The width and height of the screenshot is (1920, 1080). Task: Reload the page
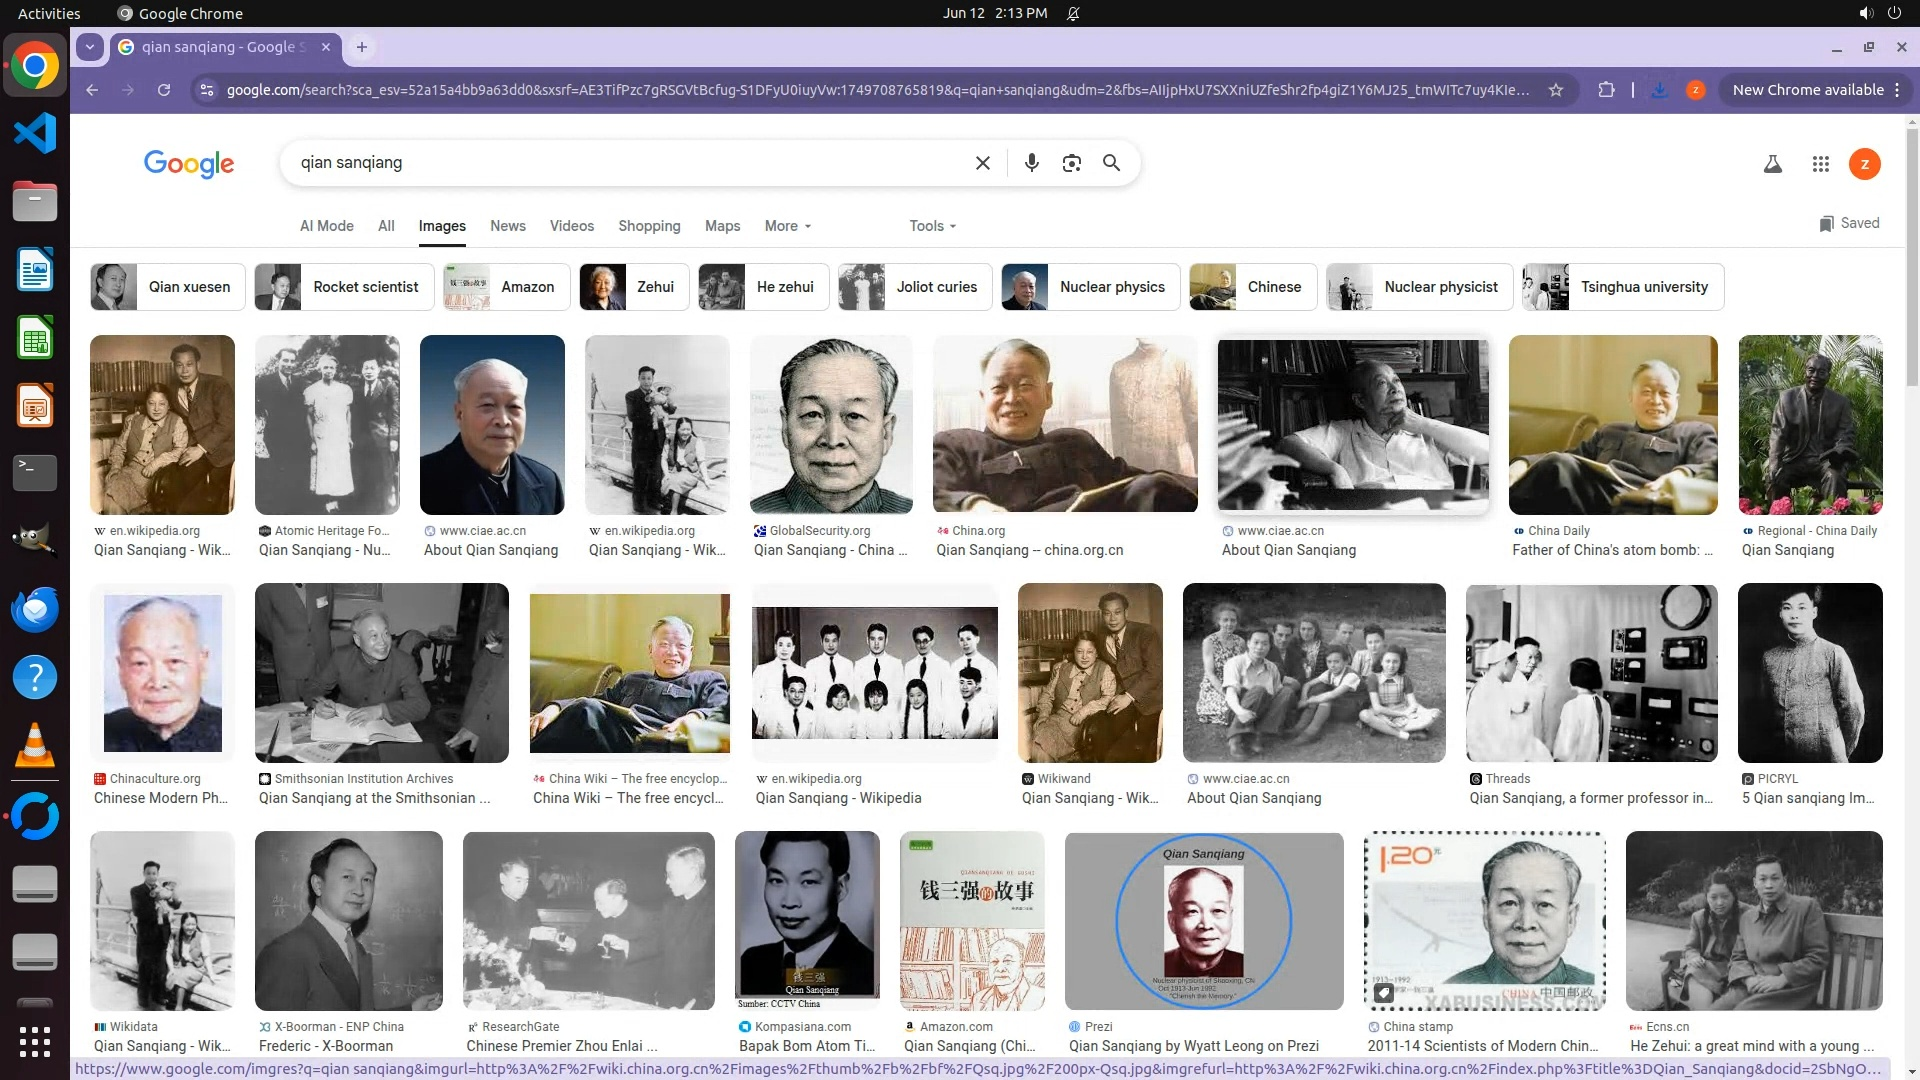(x=164, y=90)
